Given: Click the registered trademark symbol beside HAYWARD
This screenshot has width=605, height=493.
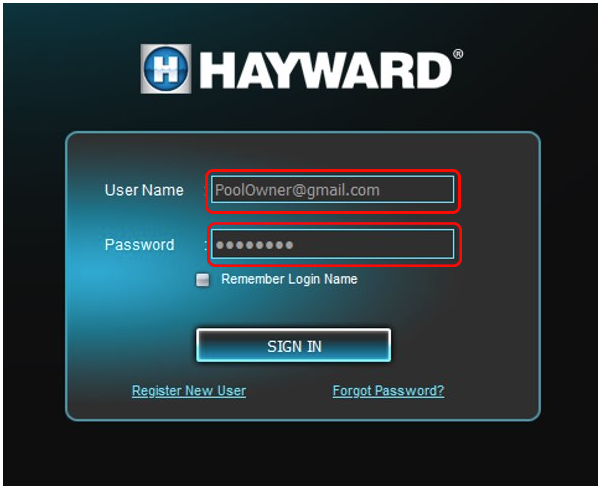Looking at the screenshot, I should tap(458, 54).
